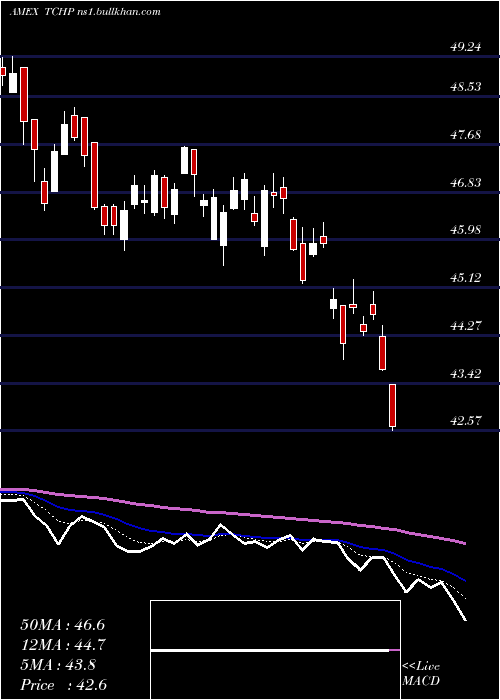
Task: Click the 47.68 price level label
Action: (x=466, y=134)
